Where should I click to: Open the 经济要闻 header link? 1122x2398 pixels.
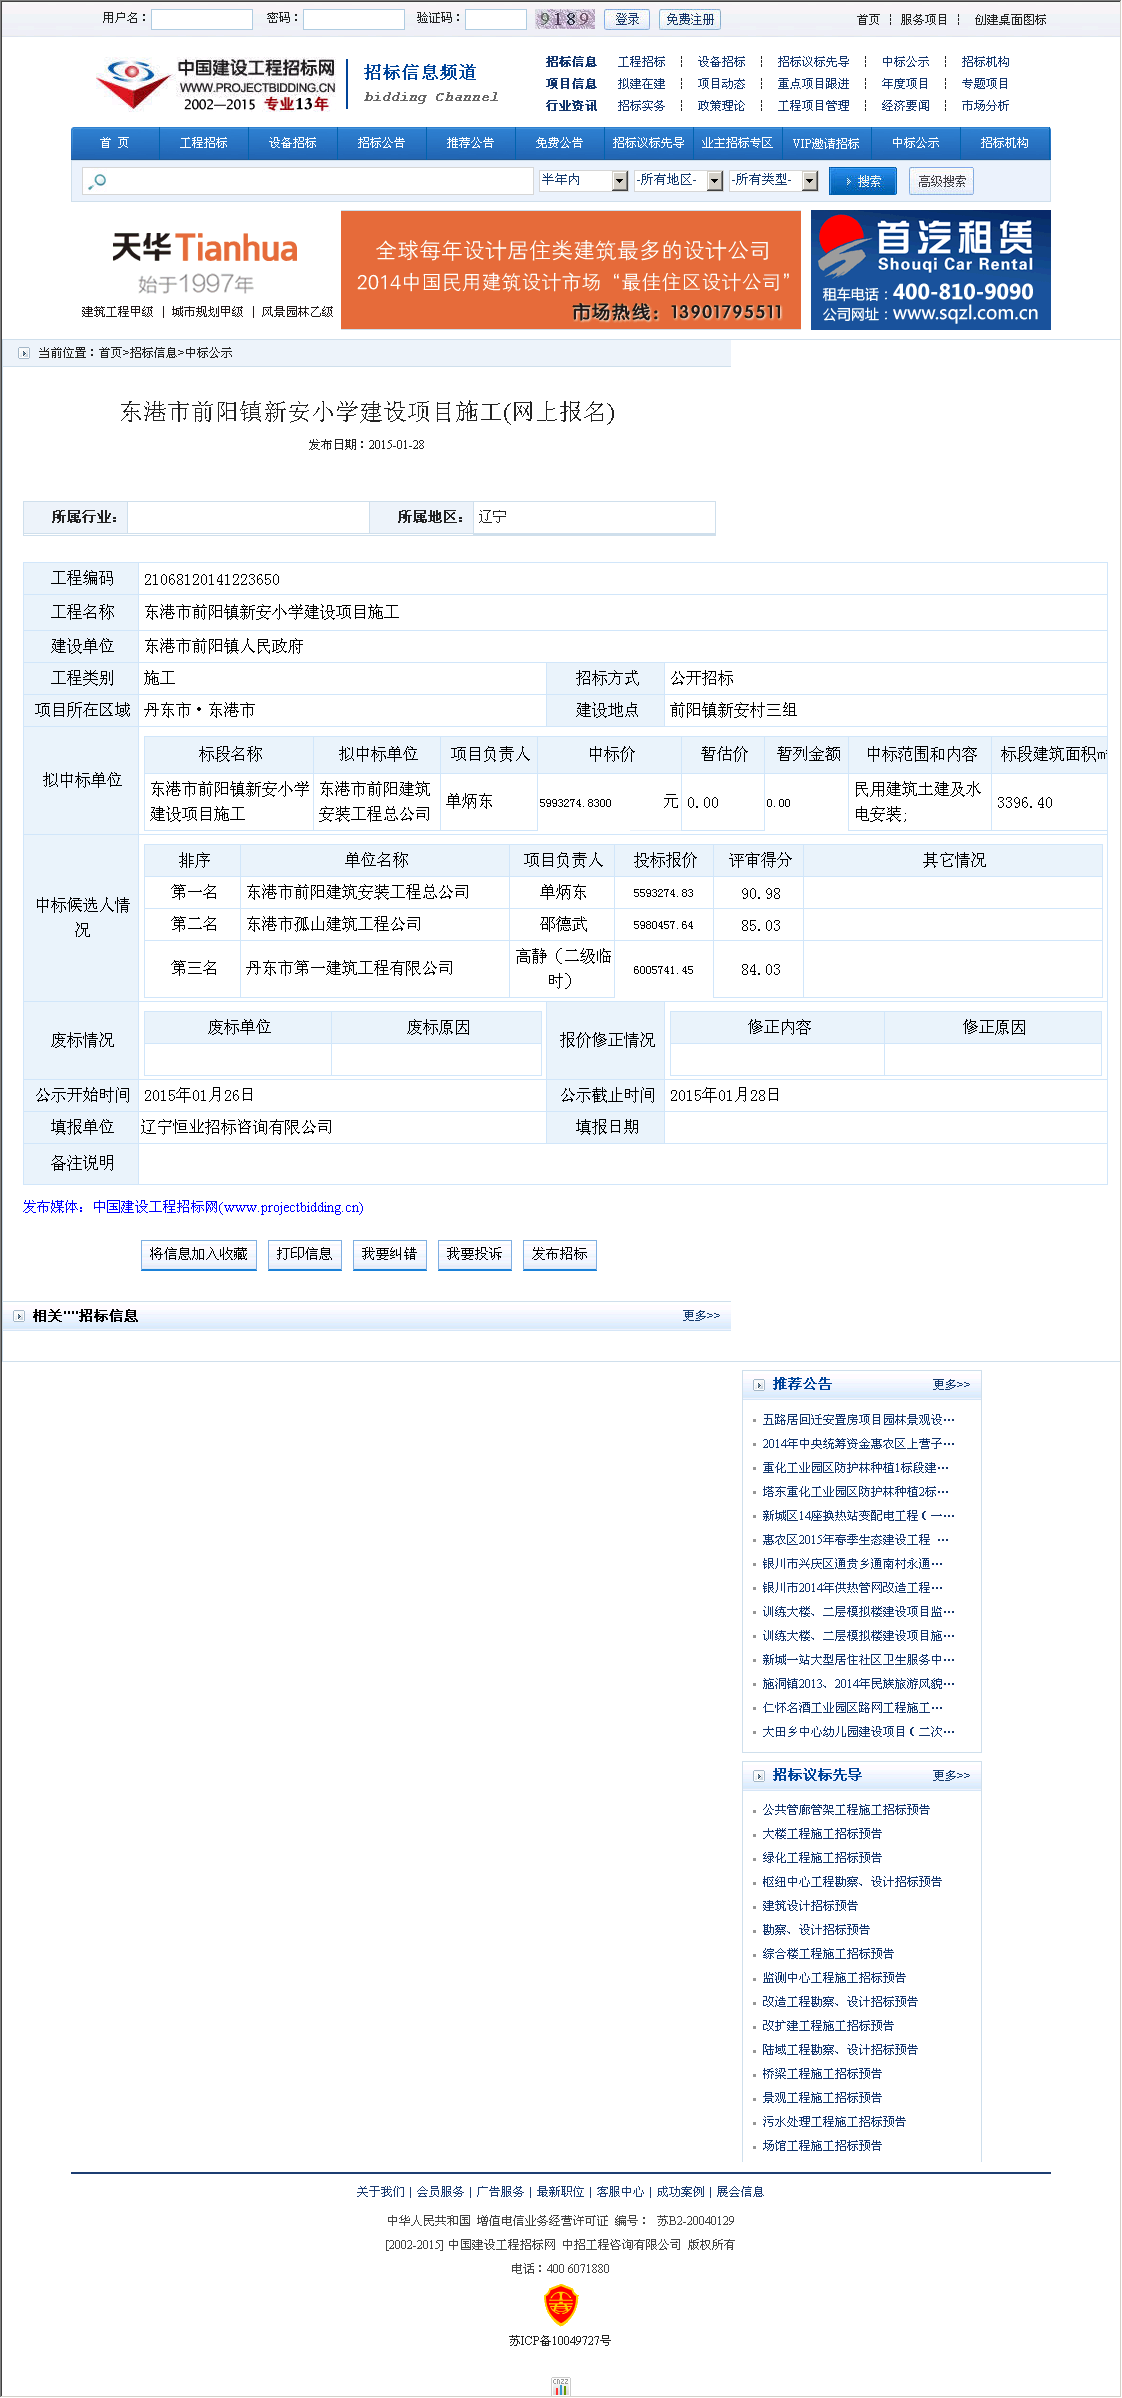point(906,106)
